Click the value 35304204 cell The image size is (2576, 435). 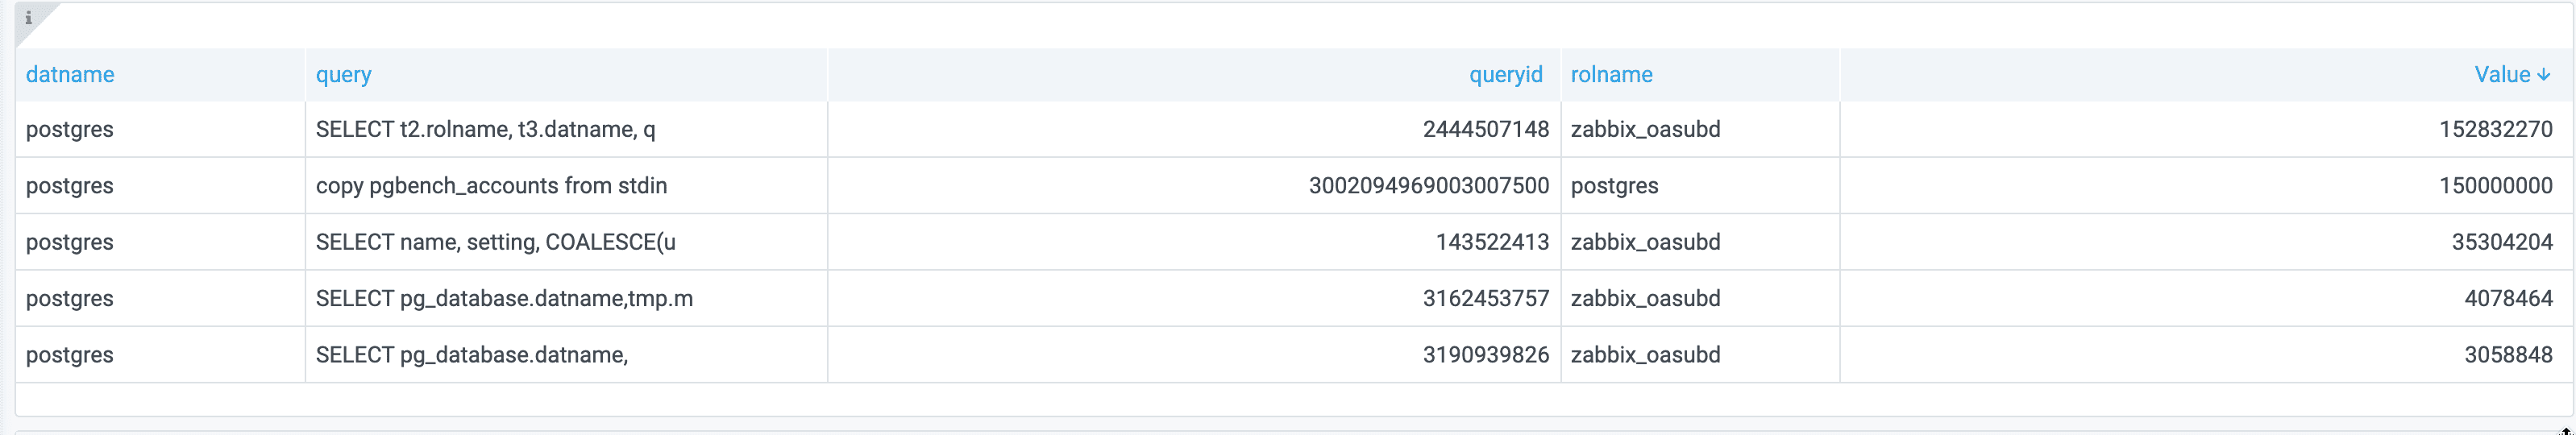tap(2501, 242)
